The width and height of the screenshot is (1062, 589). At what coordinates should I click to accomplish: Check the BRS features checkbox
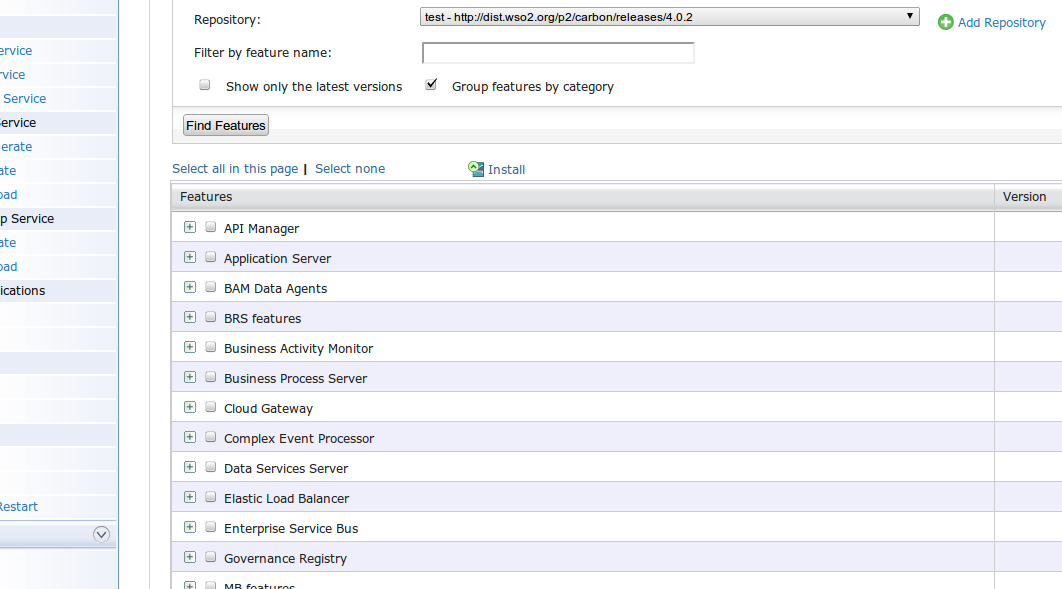click(211, 317)
